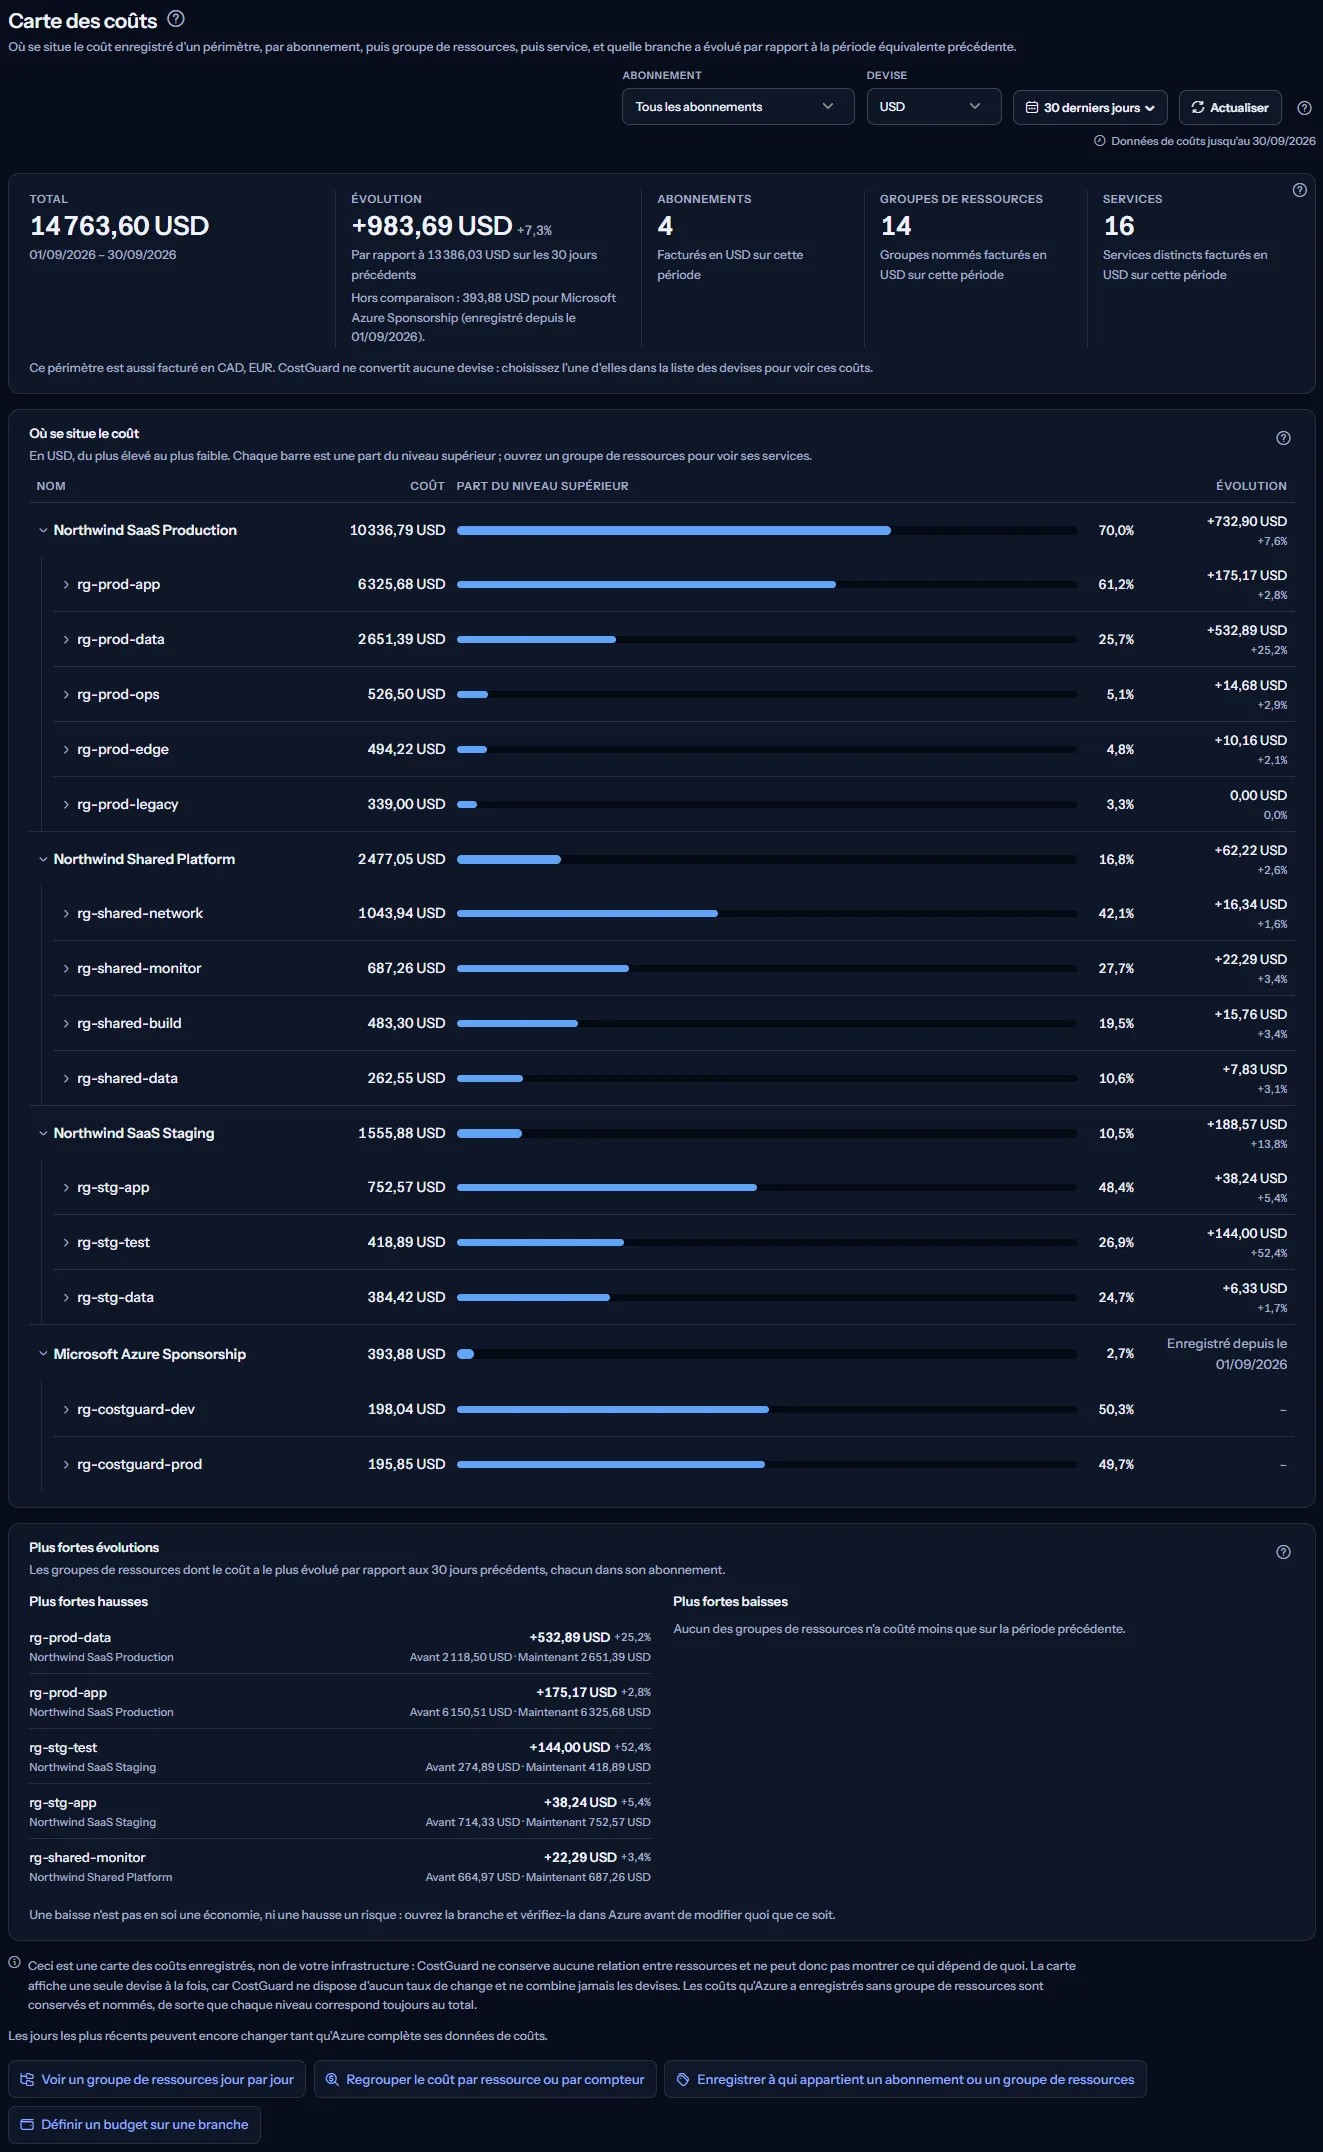Click the Évolution column header

[1251, 486]
